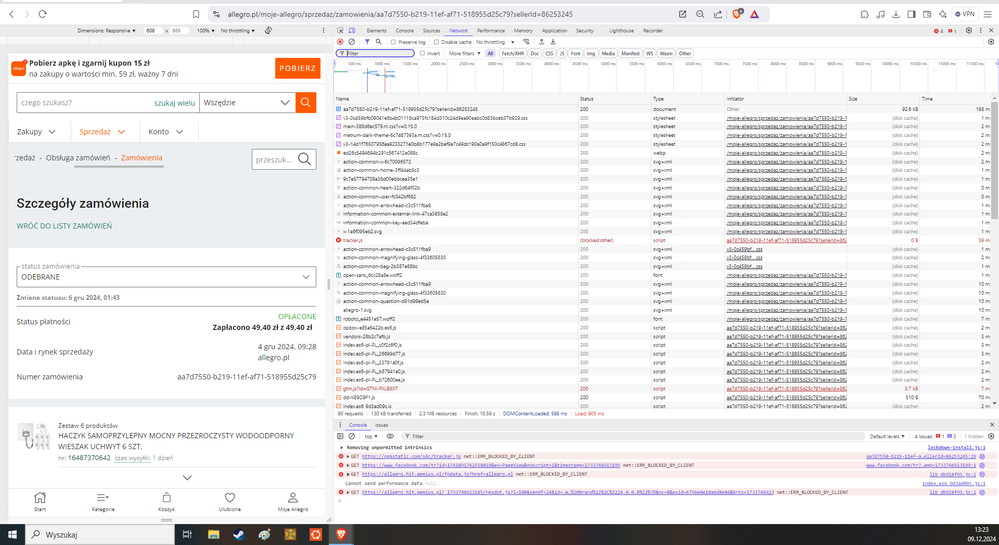Select the WS filter chip
The image size is (999, 545).
pyautogui.click(x=649, y=54)
